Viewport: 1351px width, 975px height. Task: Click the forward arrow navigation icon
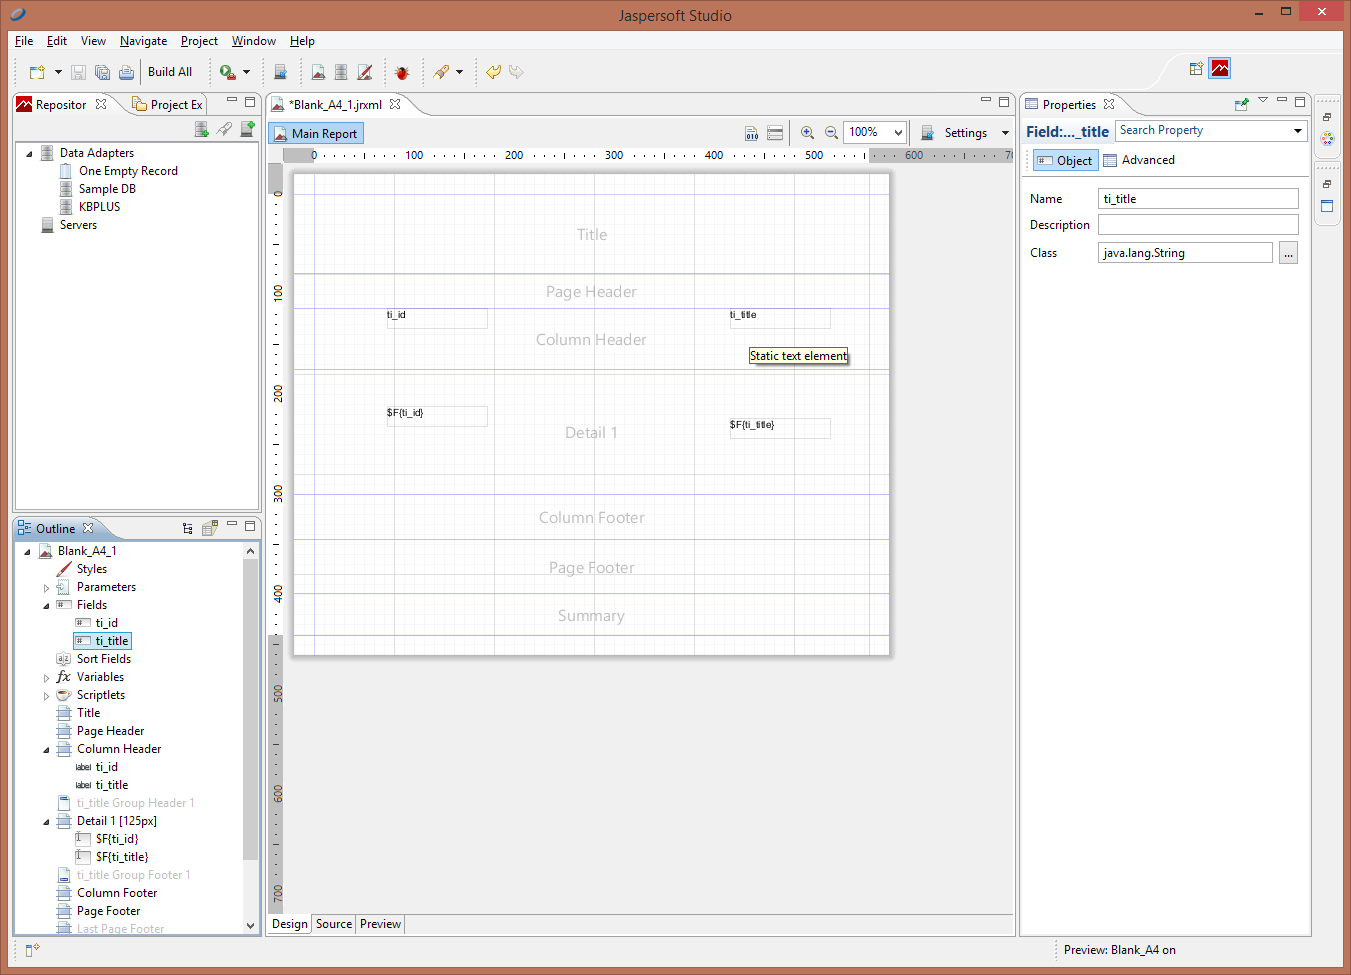pyautogui.click(x=516, y=72)
